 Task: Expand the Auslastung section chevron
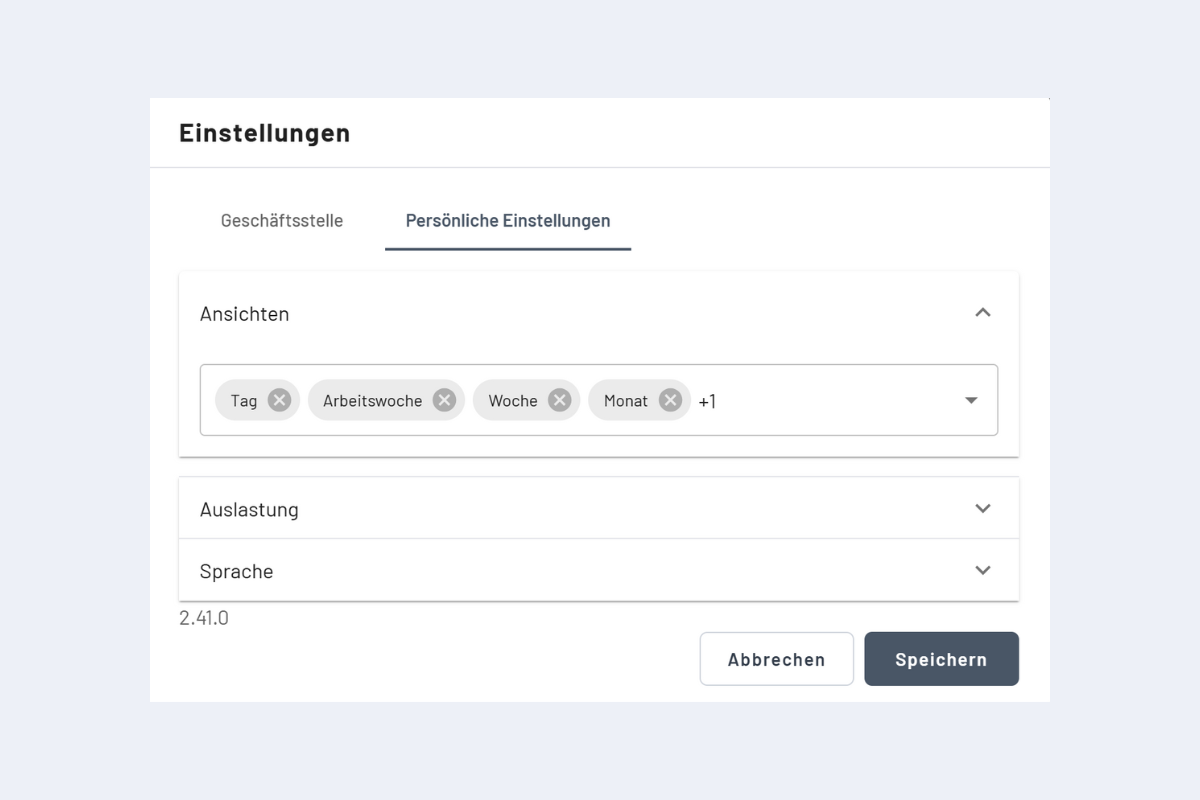pyautogui.click(x=982, y=508)
